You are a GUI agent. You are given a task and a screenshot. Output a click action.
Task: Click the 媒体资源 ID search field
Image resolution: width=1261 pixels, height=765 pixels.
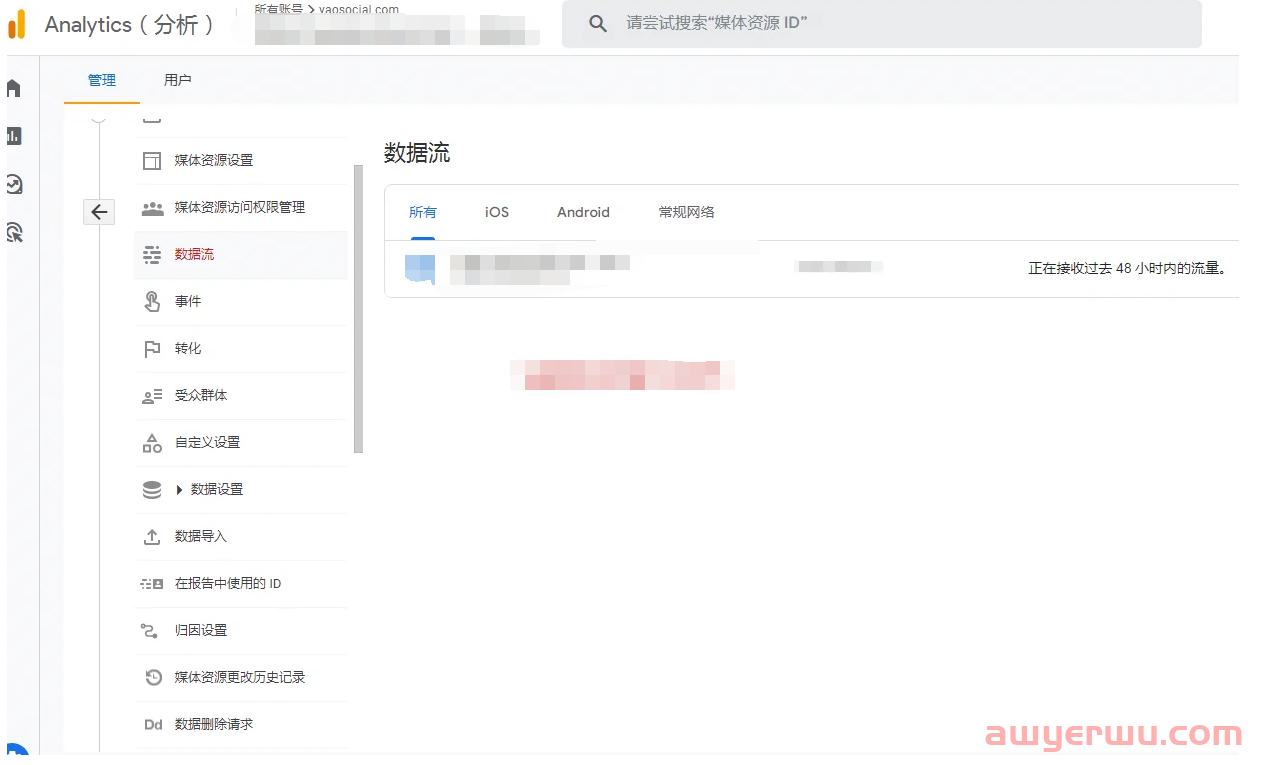pyautogui.click(x=881, y=24)
